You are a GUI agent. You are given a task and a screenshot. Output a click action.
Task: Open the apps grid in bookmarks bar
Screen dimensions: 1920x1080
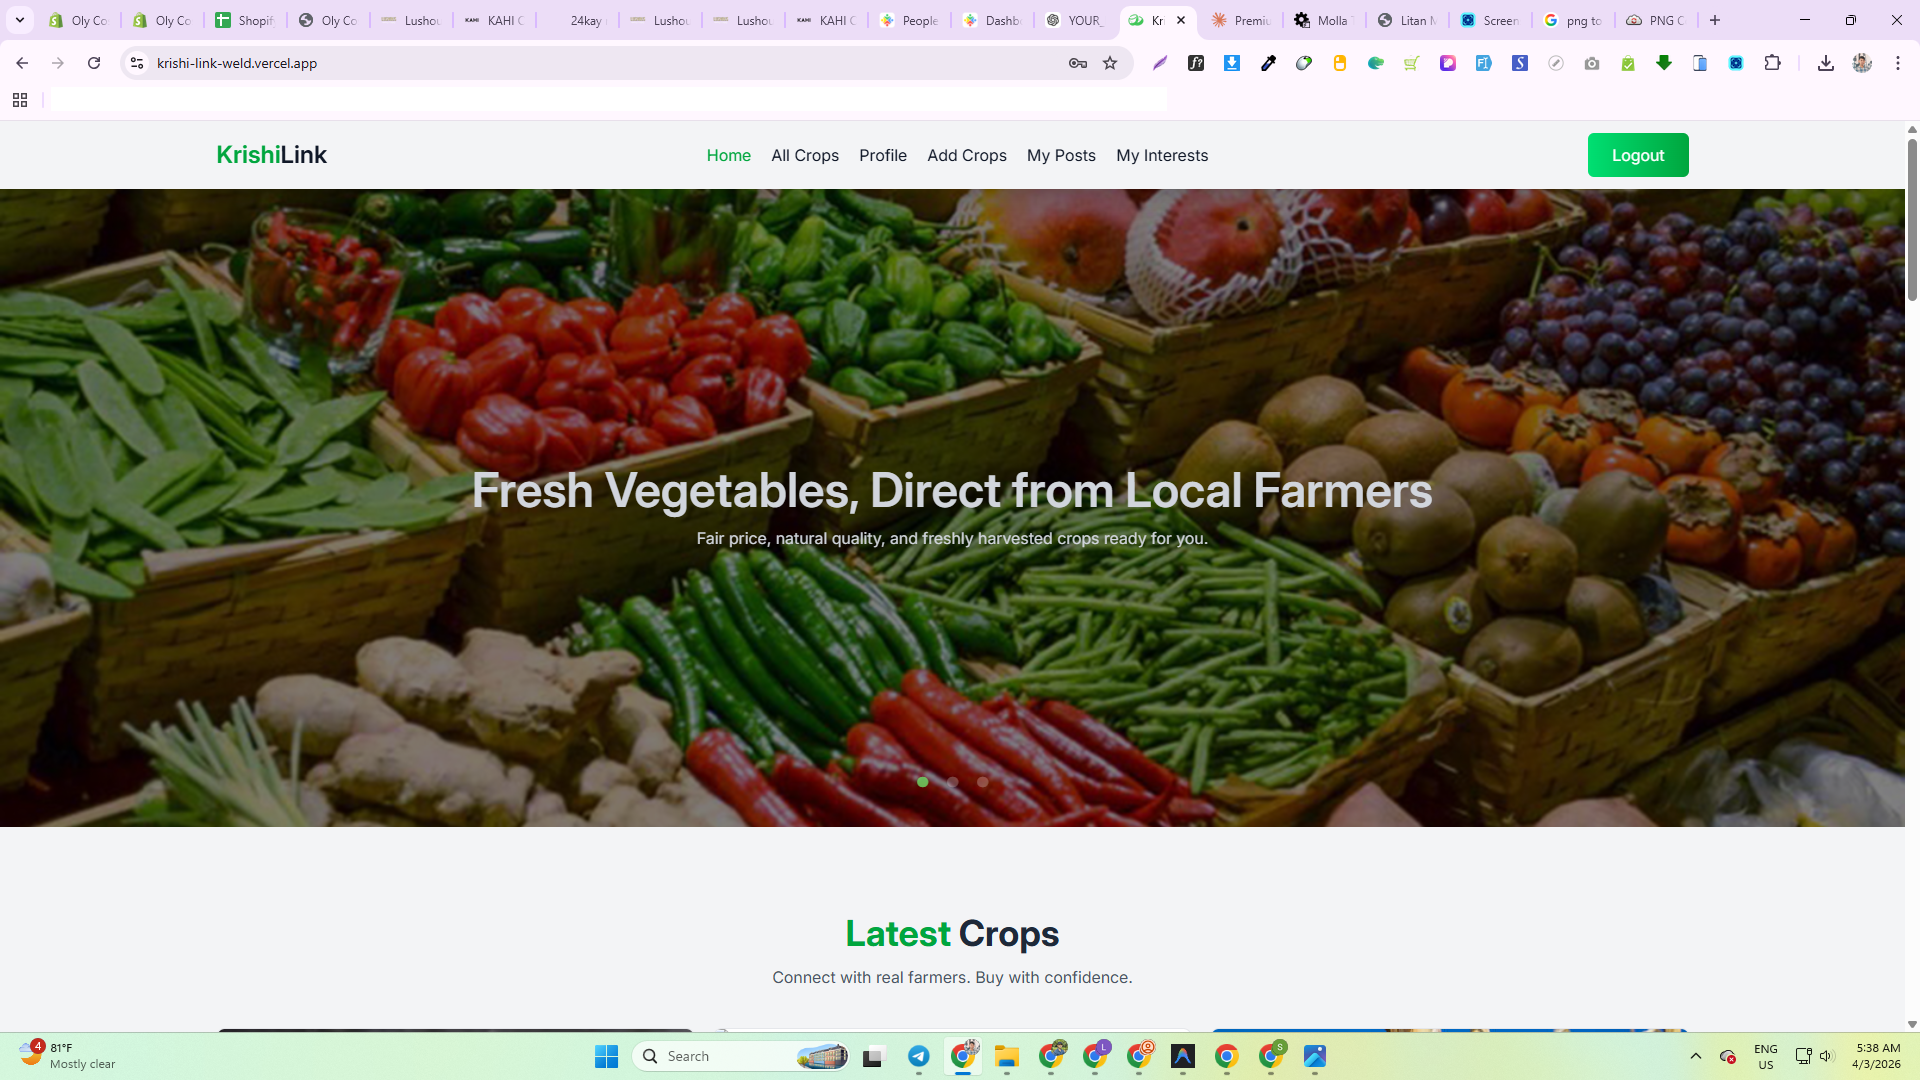[x=20, y=100]
